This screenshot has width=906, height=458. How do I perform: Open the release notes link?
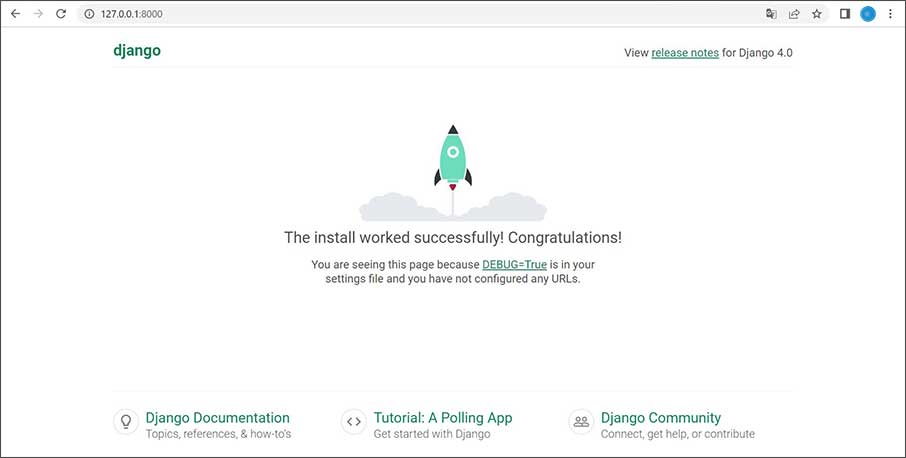(685, 53)
